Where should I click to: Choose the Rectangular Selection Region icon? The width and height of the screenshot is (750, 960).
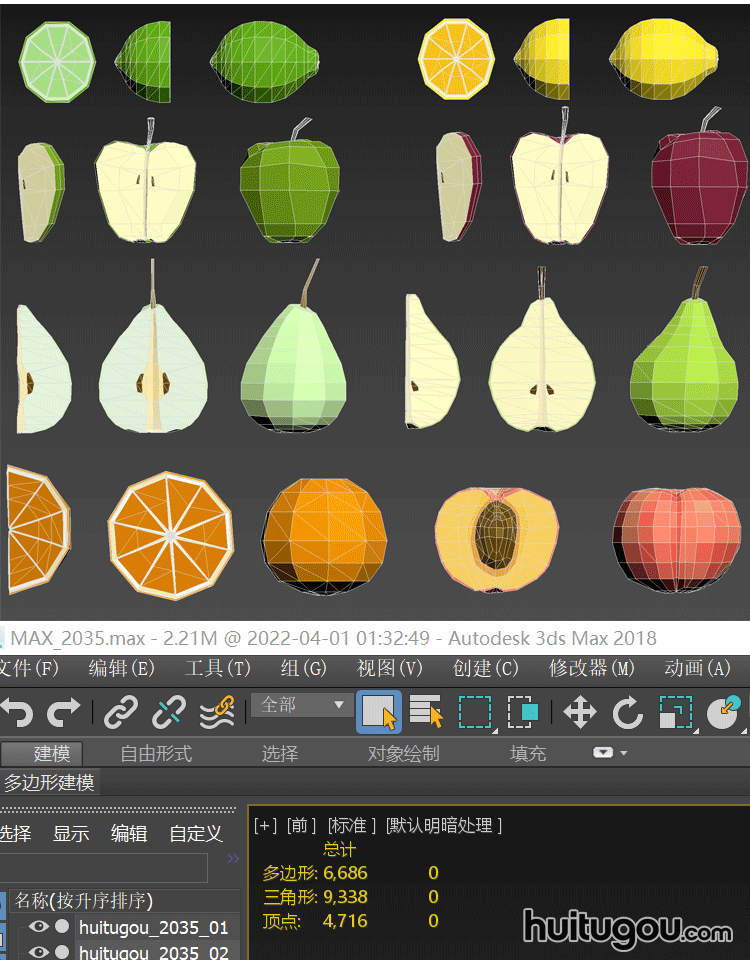coord(475,713)
